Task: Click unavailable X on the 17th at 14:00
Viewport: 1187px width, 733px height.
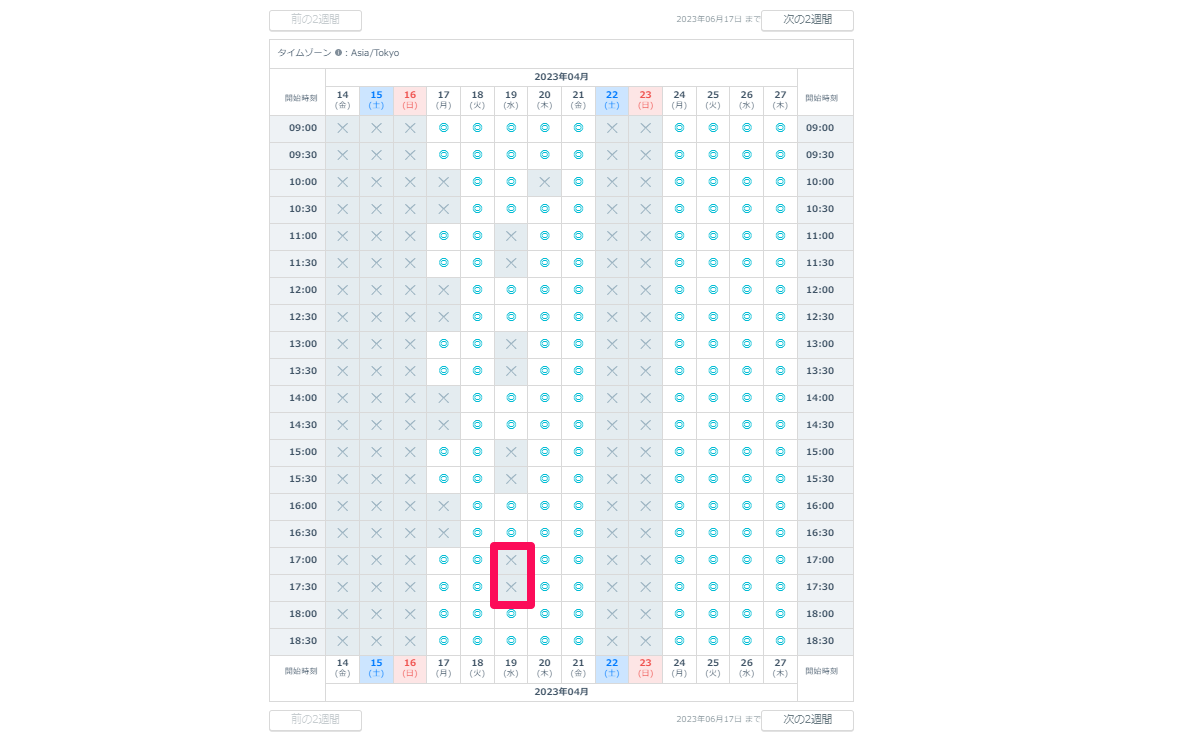Action: pos(444,398)
